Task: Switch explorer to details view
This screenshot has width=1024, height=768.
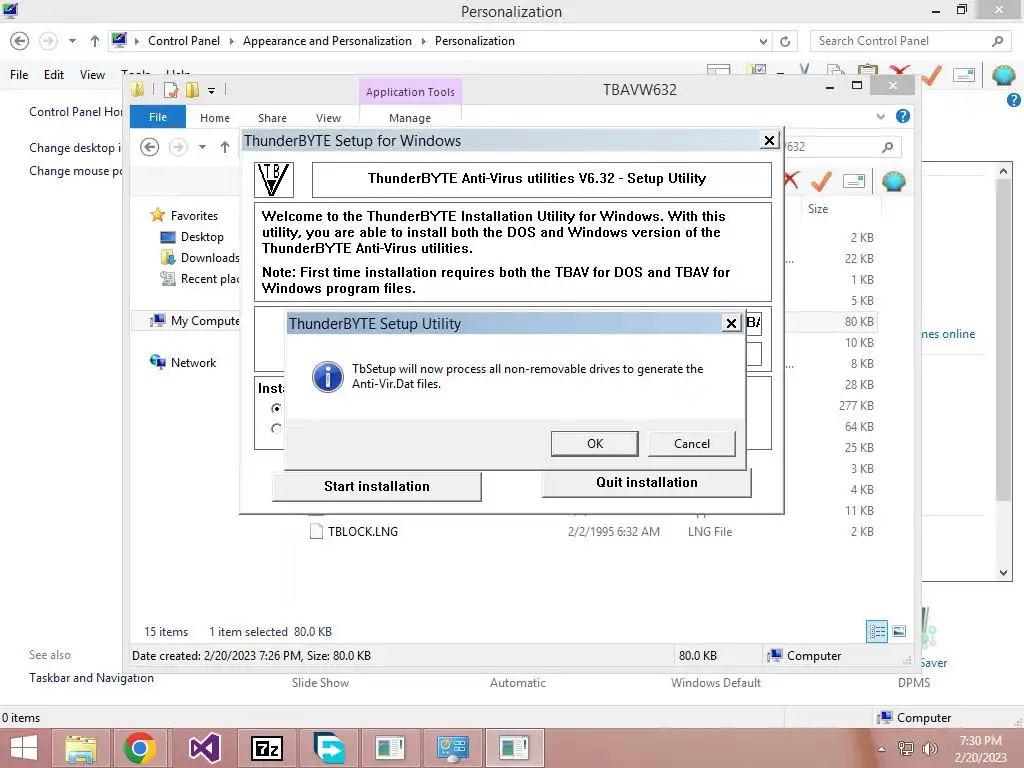Action: pos(876,632)
